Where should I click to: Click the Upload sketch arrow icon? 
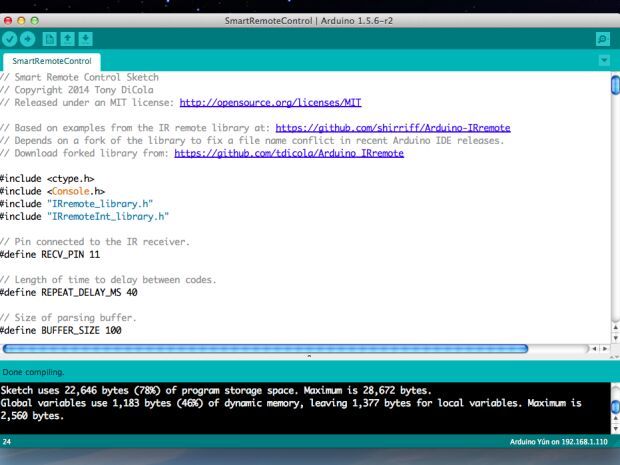(x=27, y=39)
